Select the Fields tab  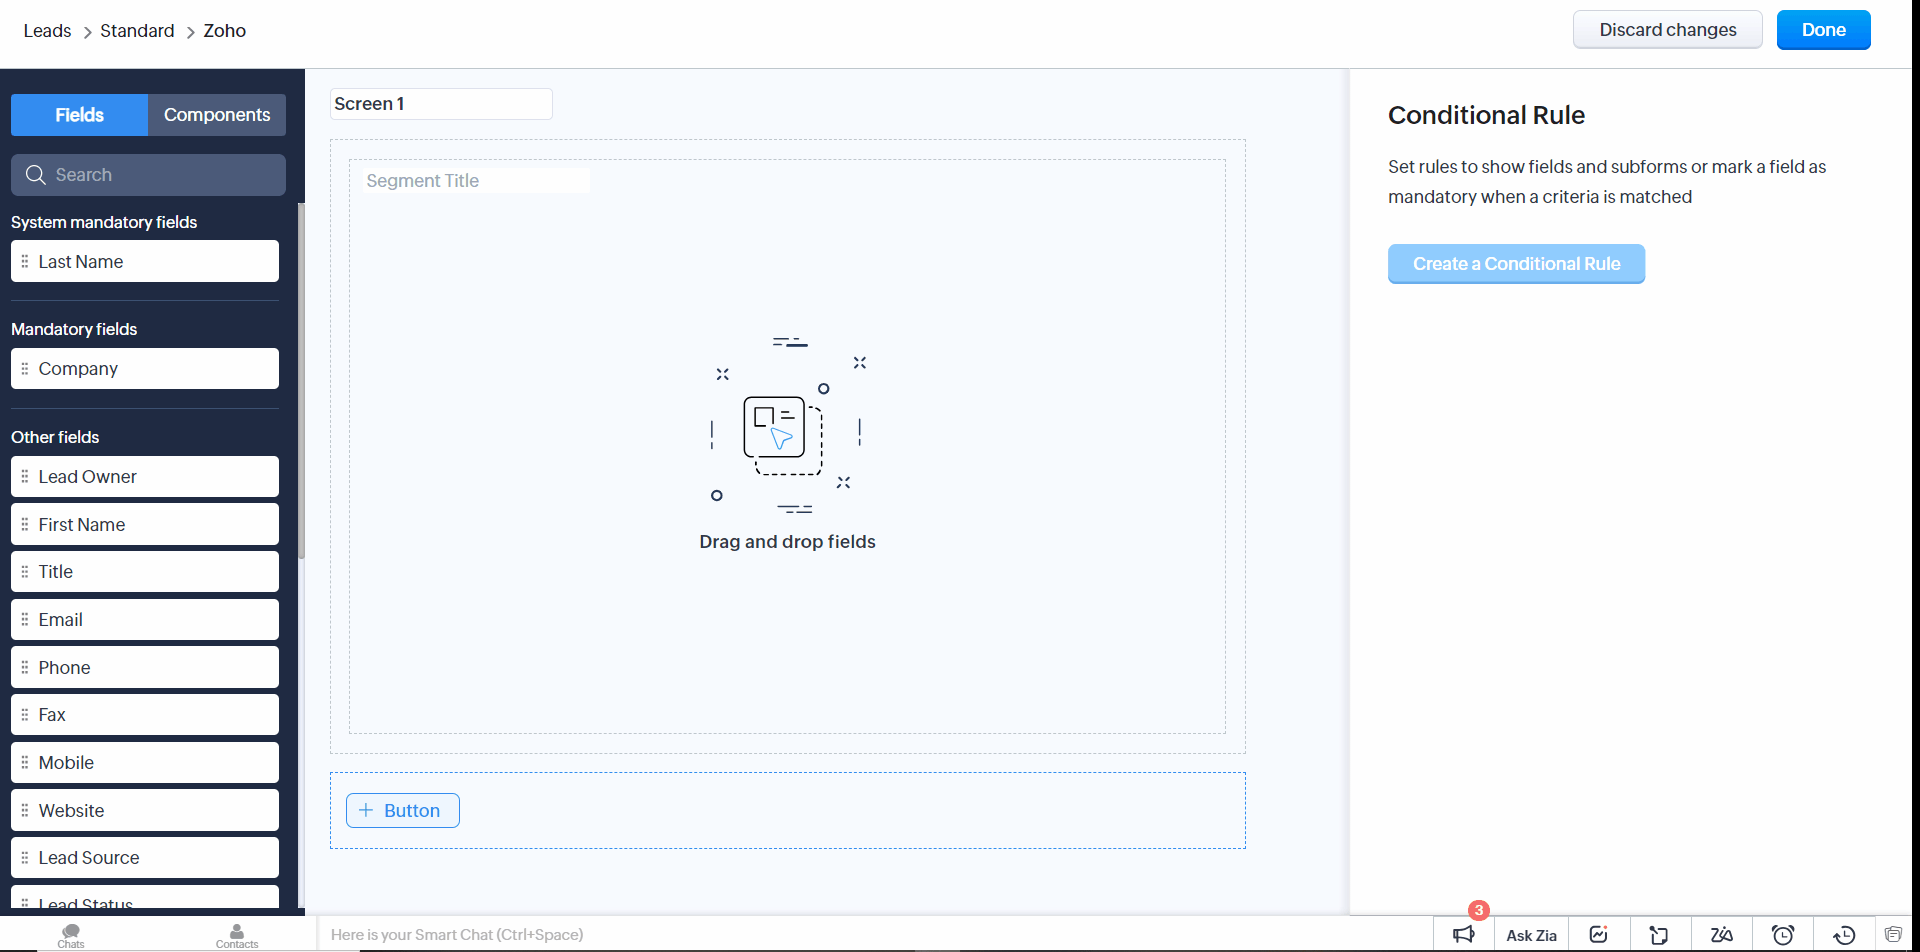[x=79, y=115]
